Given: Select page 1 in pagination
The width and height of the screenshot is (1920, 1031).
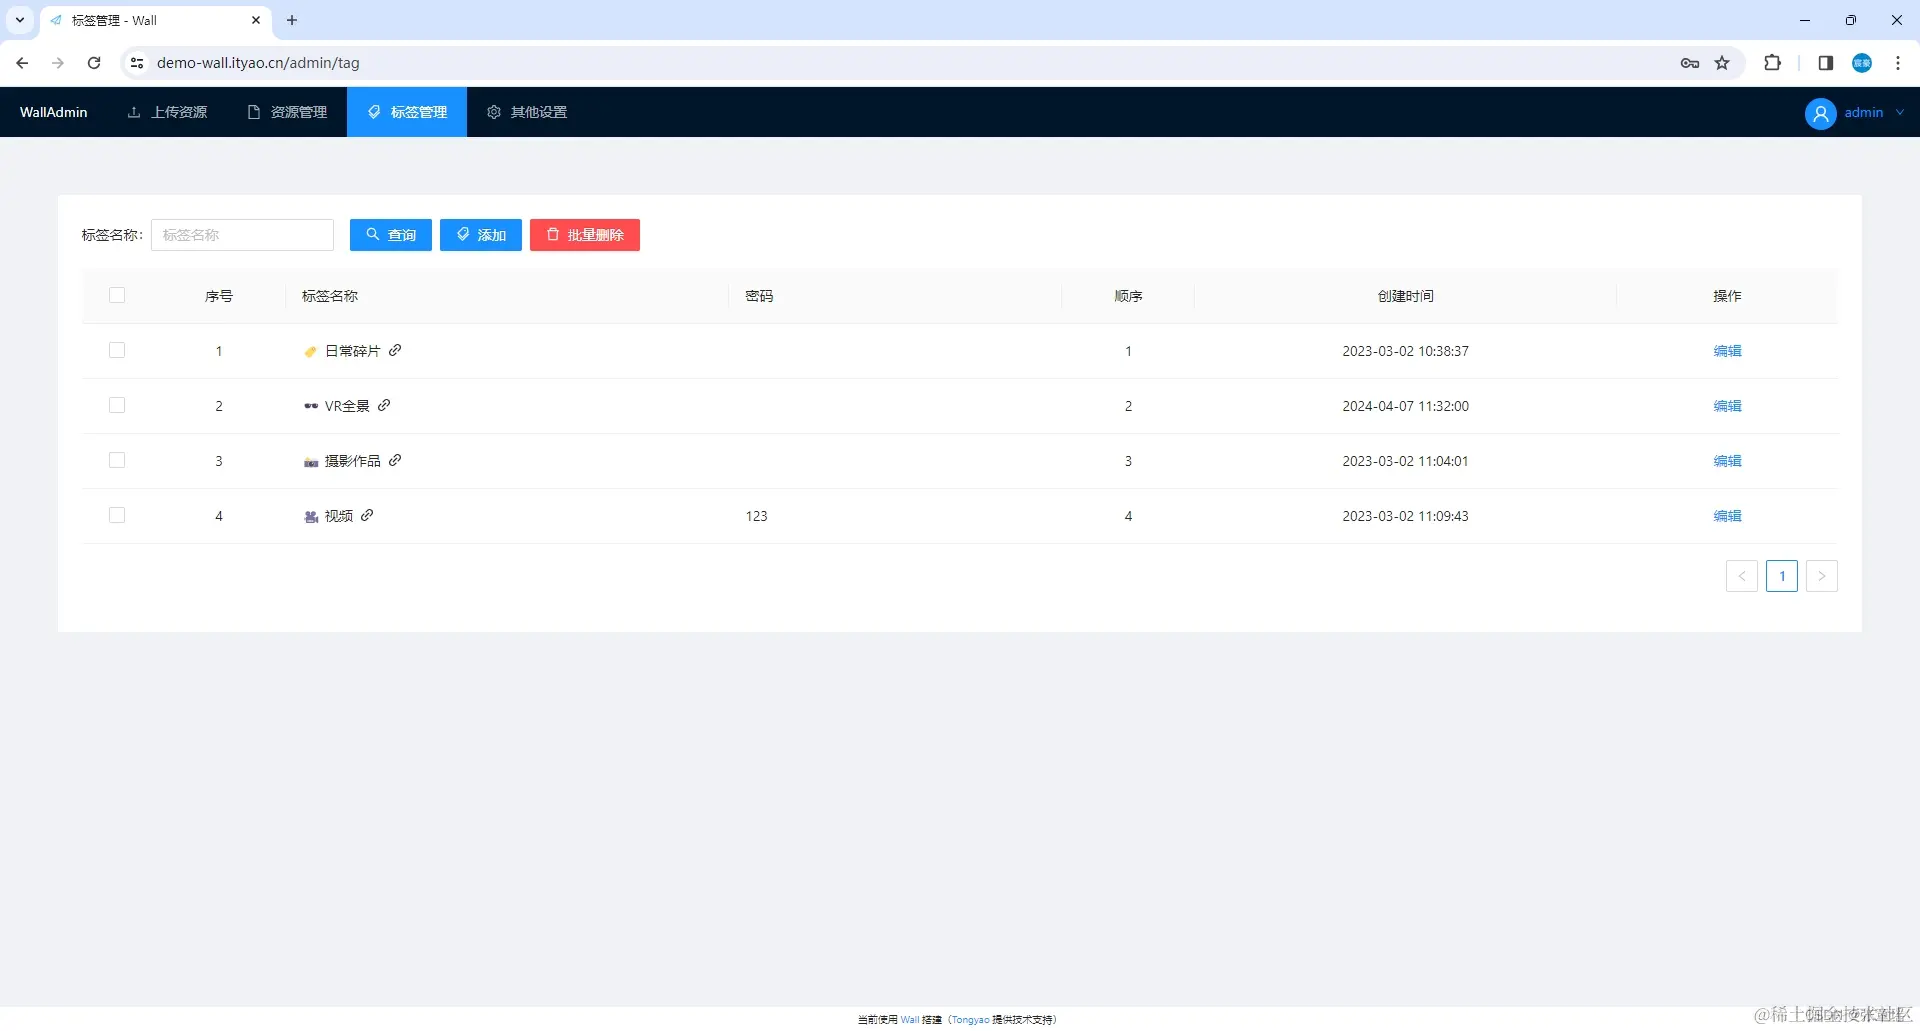Looking at the screenshot, I should 1782,576.
